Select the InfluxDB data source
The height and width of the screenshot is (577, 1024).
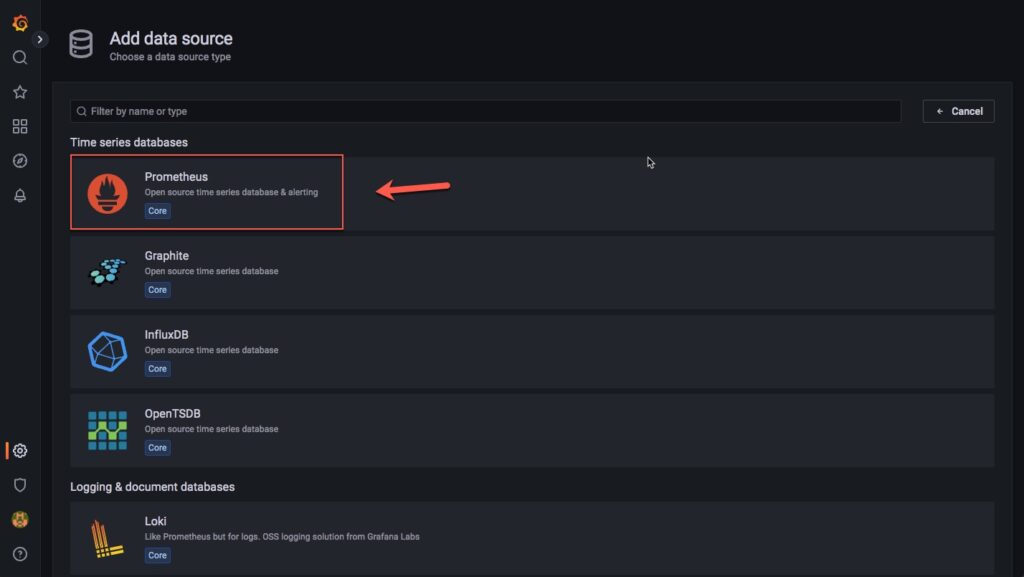click(532, 351)
